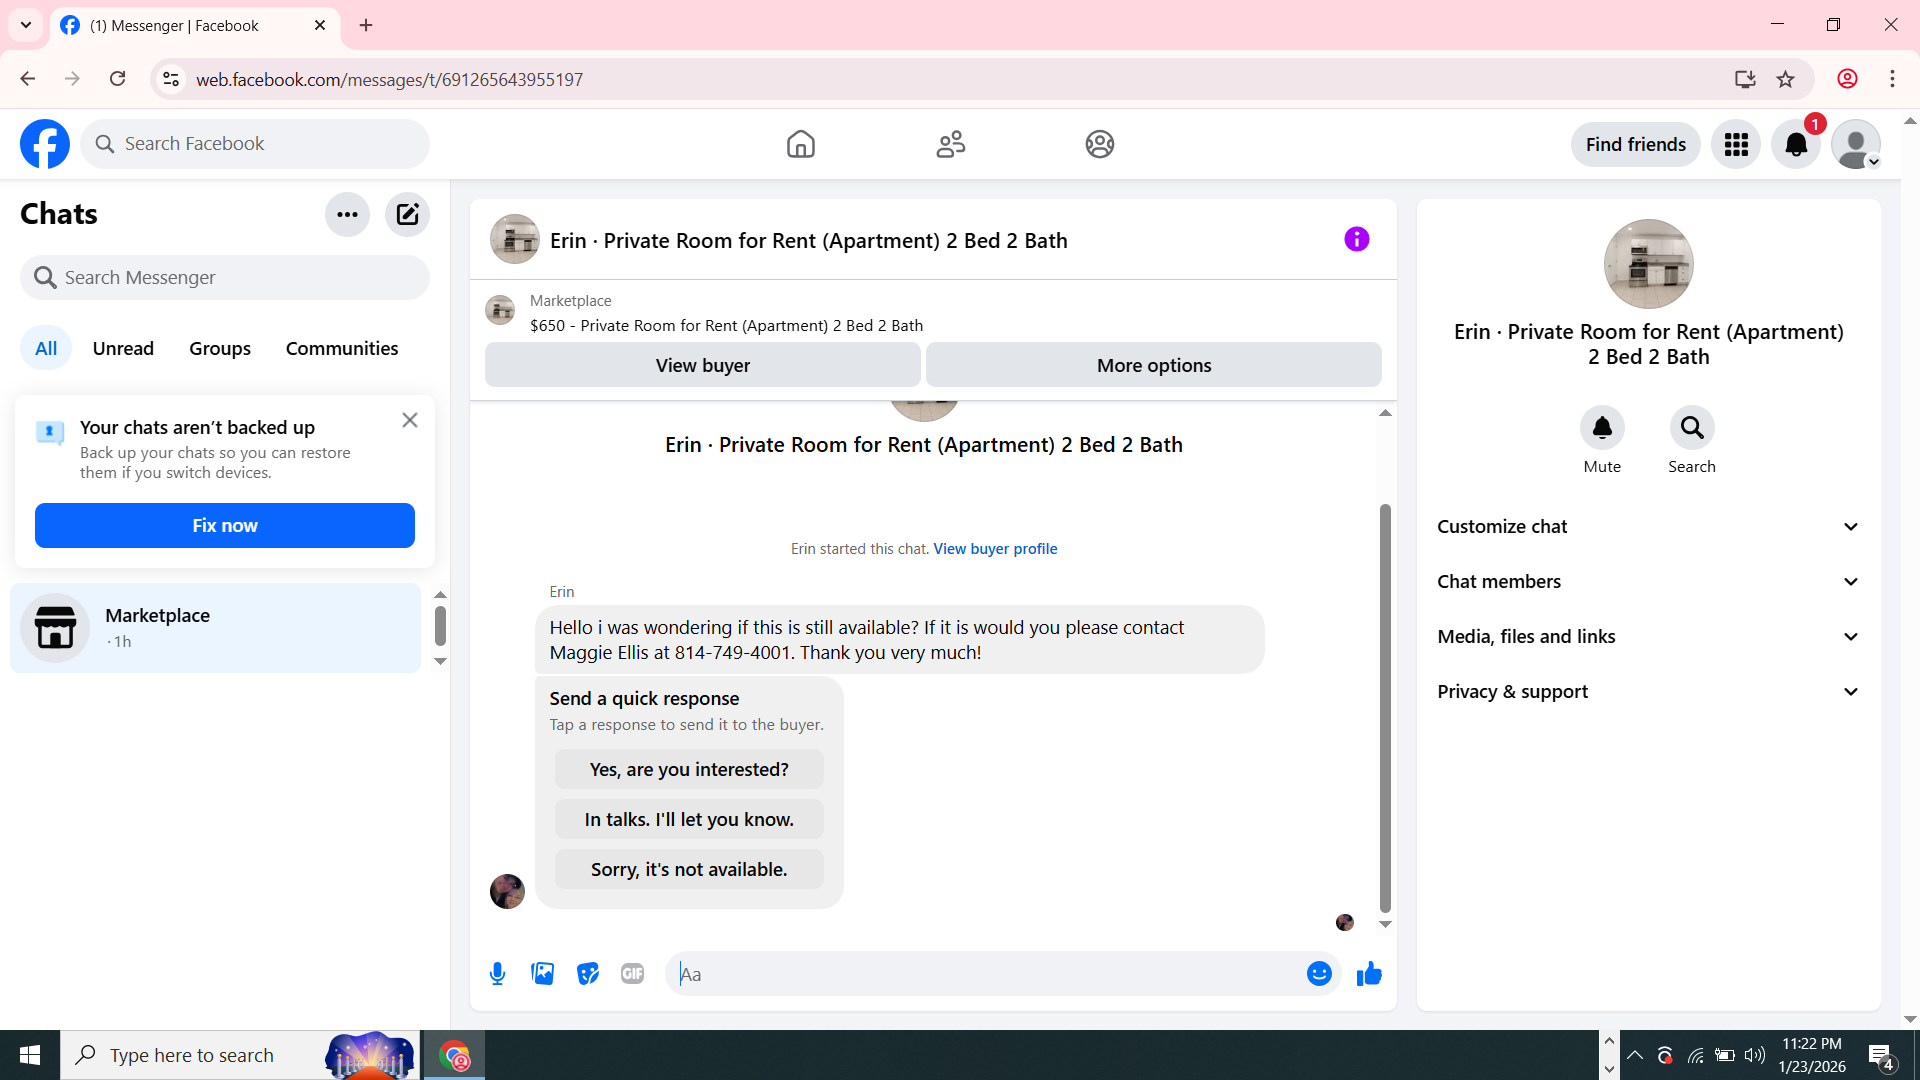Switch to Communities tab
1920x1080 pixels.
click(x=342, y=348)
